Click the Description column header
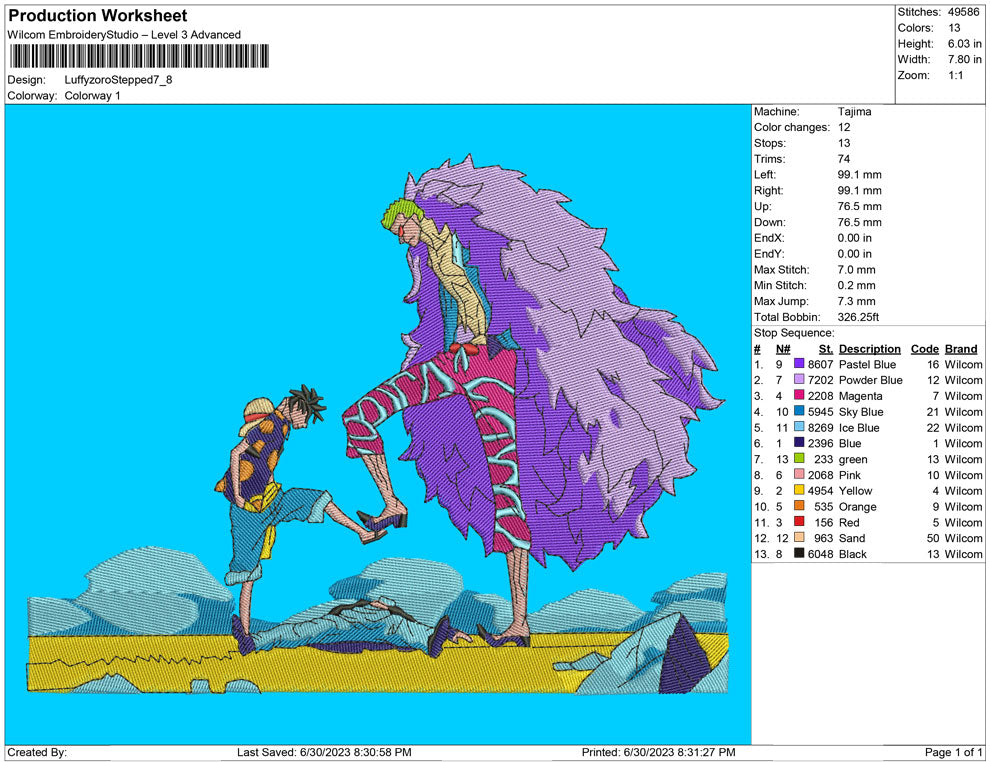This screenshot has width=990, height=762. click(x=869, y=349)
